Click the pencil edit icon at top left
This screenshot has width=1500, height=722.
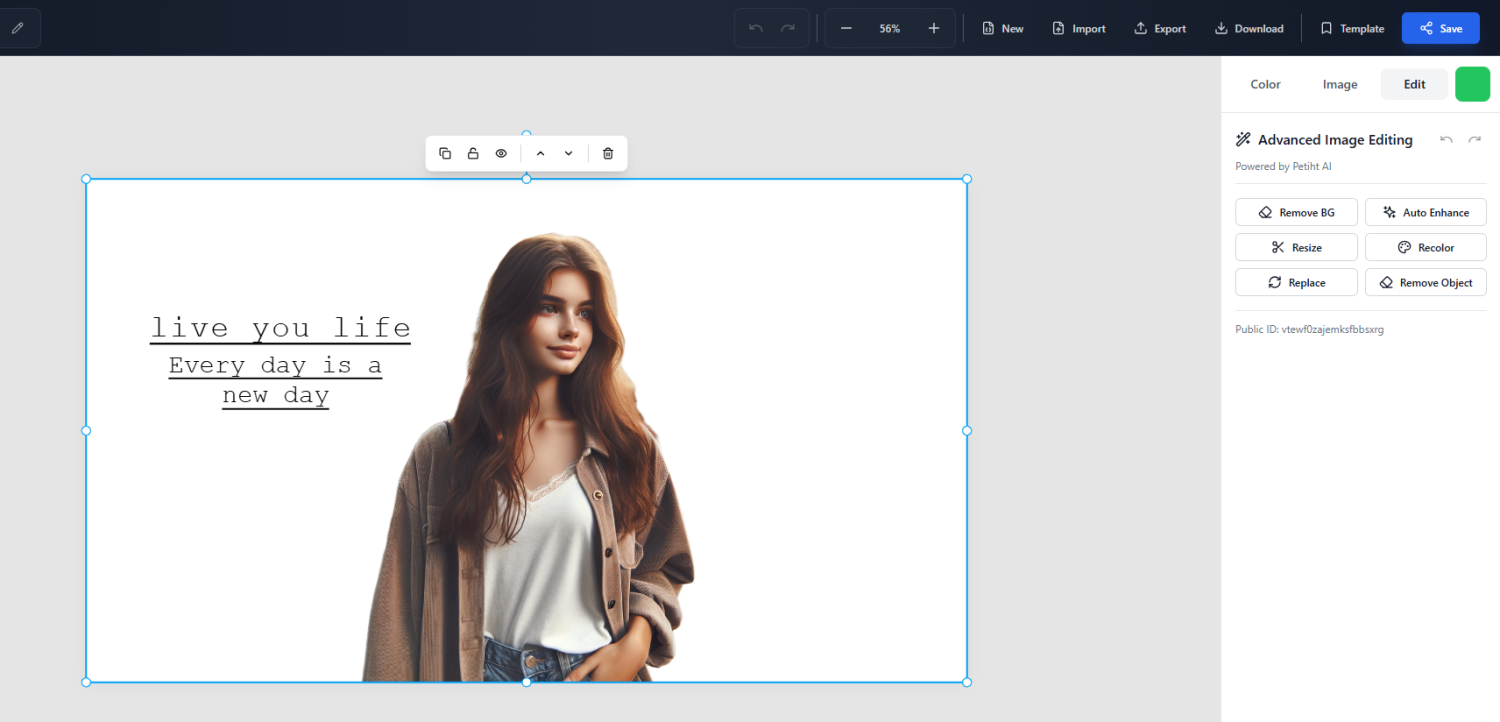pos(17,28)
